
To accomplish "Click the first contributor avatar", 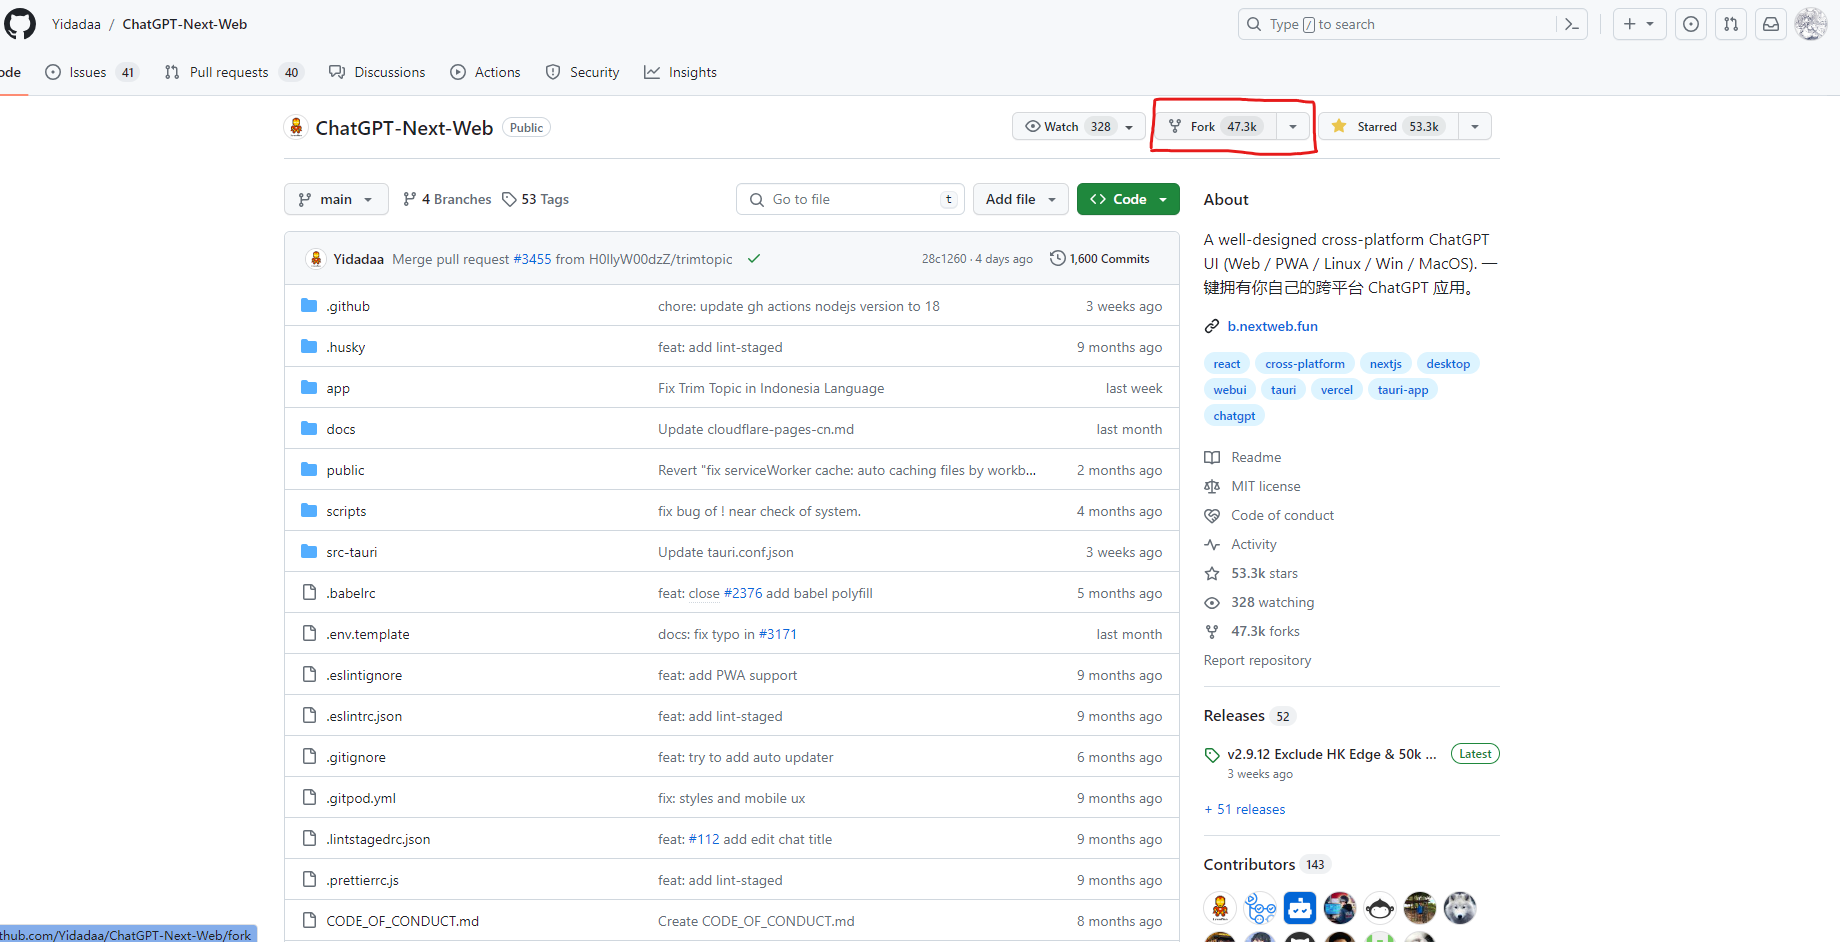I will click(x=1220, y=908).
